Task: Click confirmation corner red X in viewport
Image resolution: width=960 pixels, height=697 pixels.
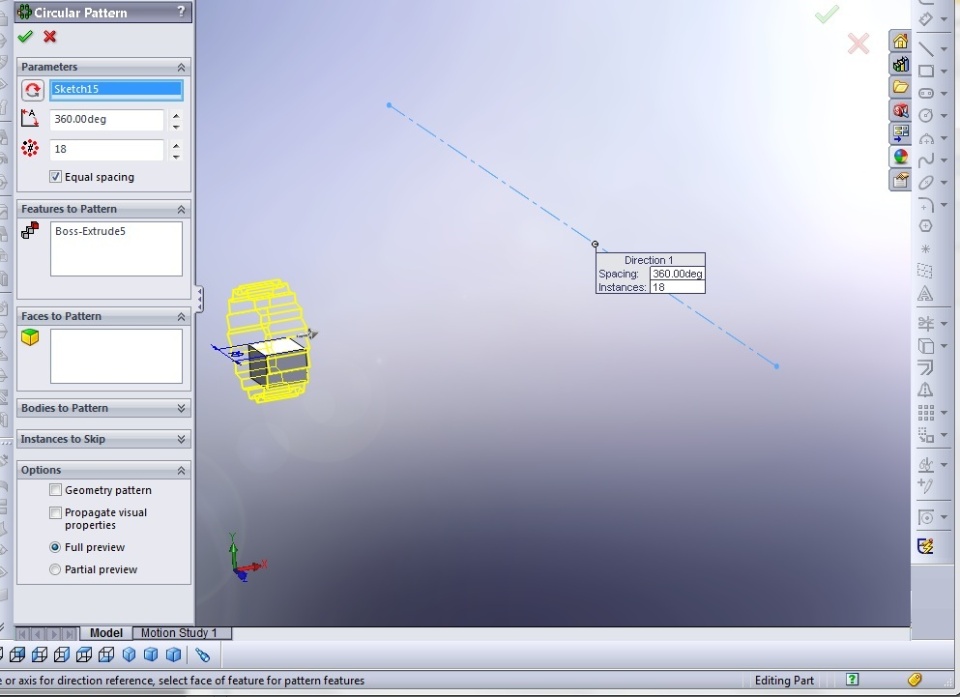Action: 858,43
